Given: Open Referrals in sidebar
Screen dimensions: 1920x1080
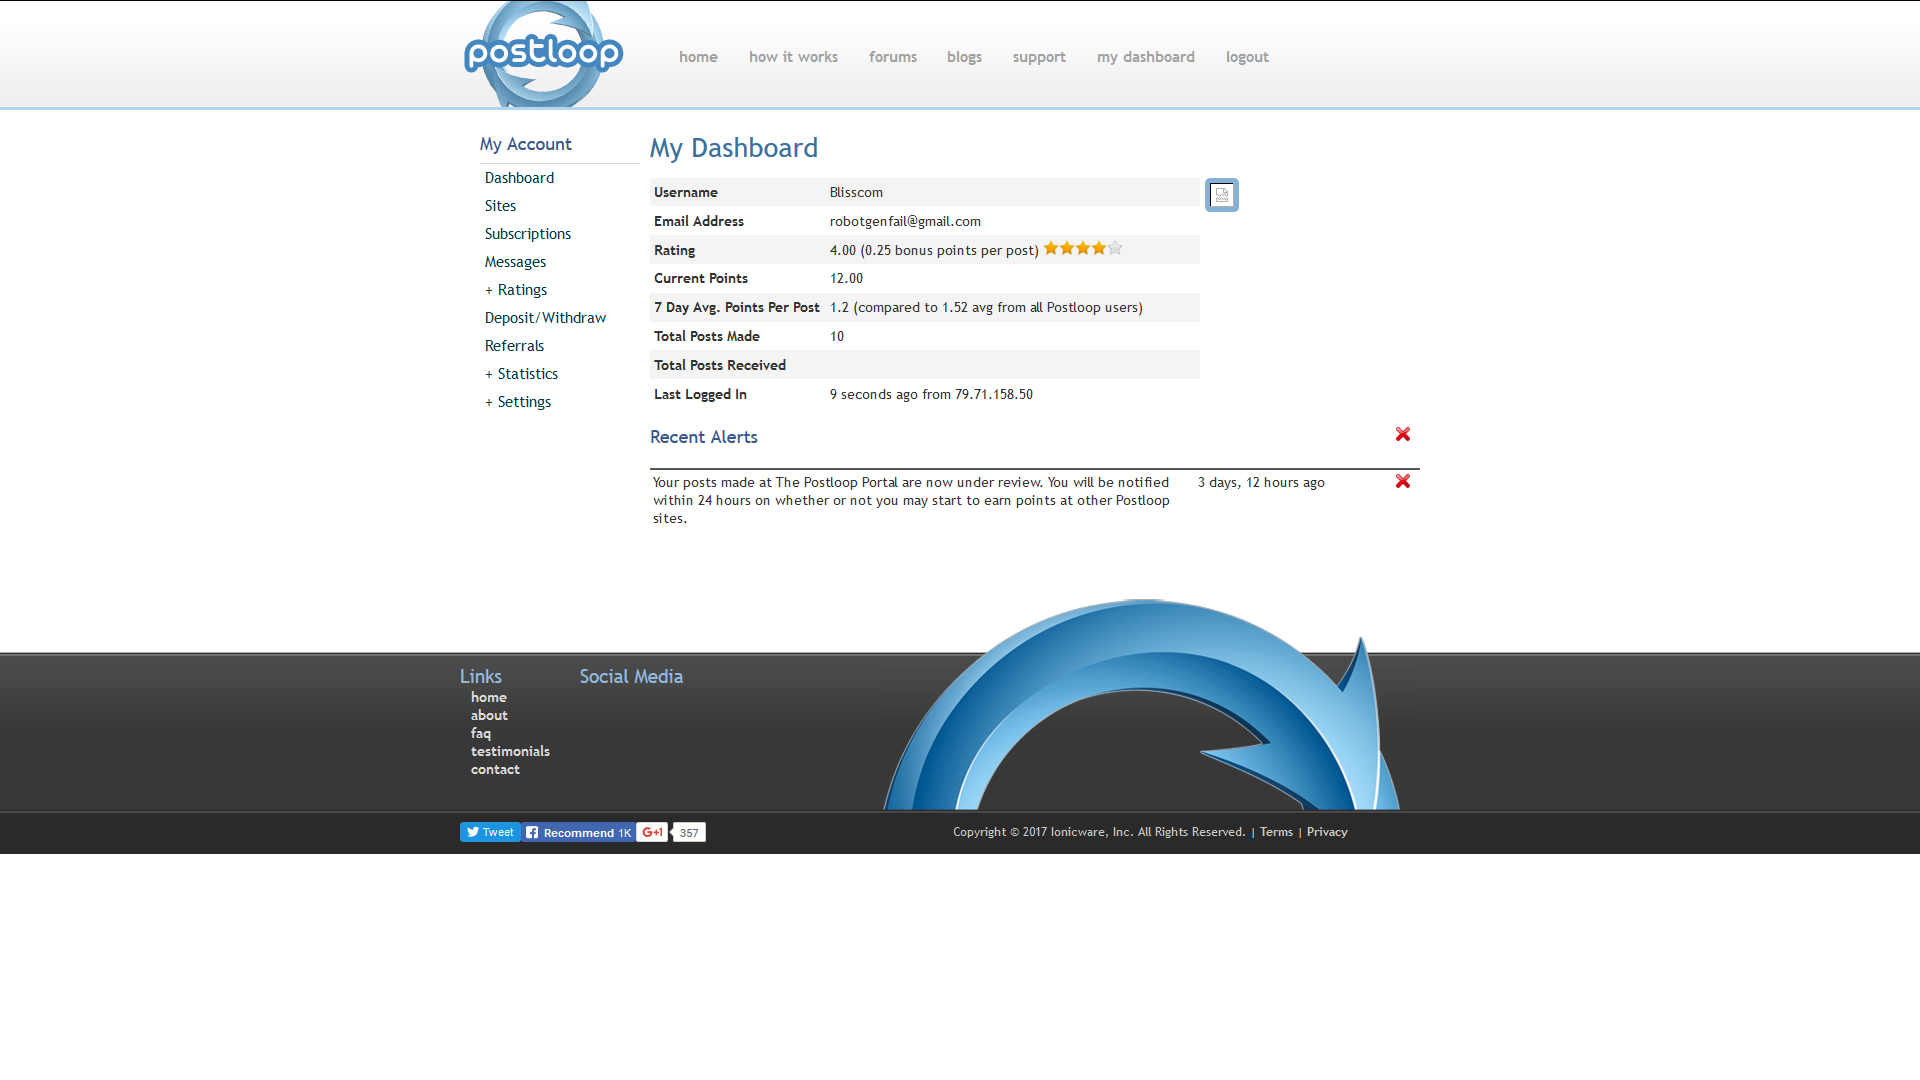Looking at the screenshot, I should coord(514,346).
